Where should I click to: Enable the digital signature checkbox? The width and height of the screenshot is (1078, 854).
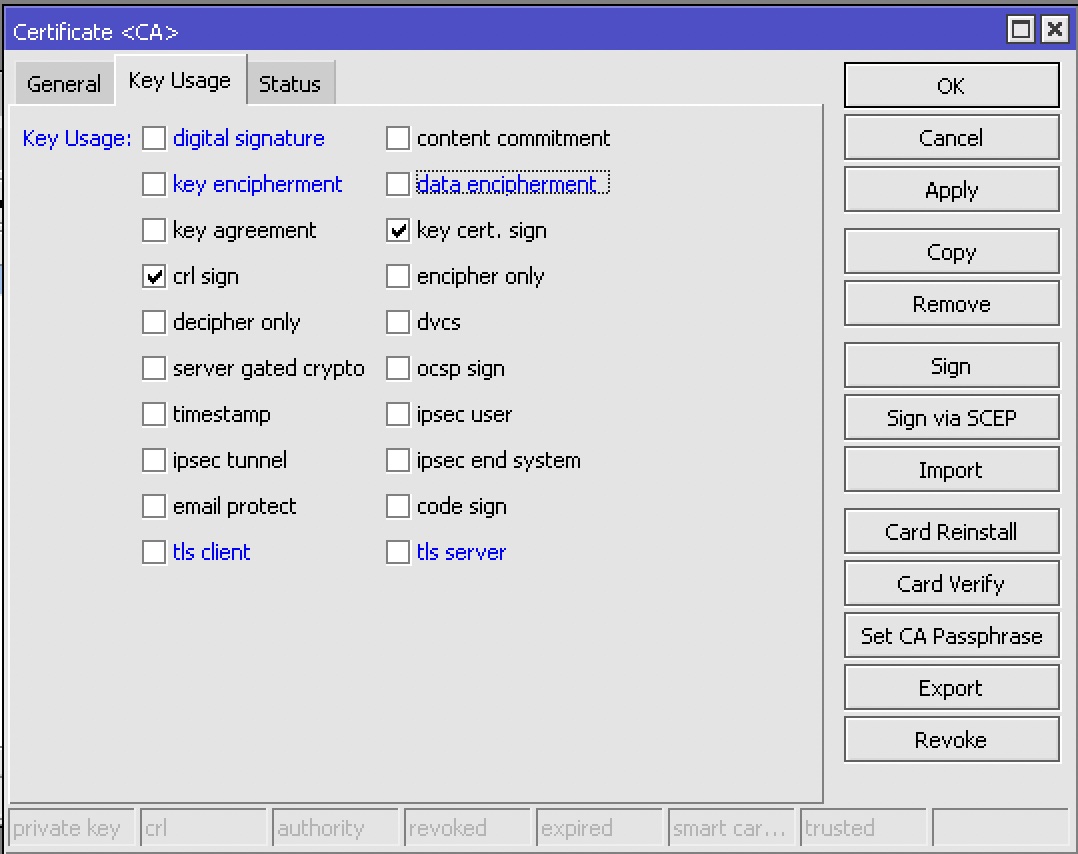click(154, 139)
